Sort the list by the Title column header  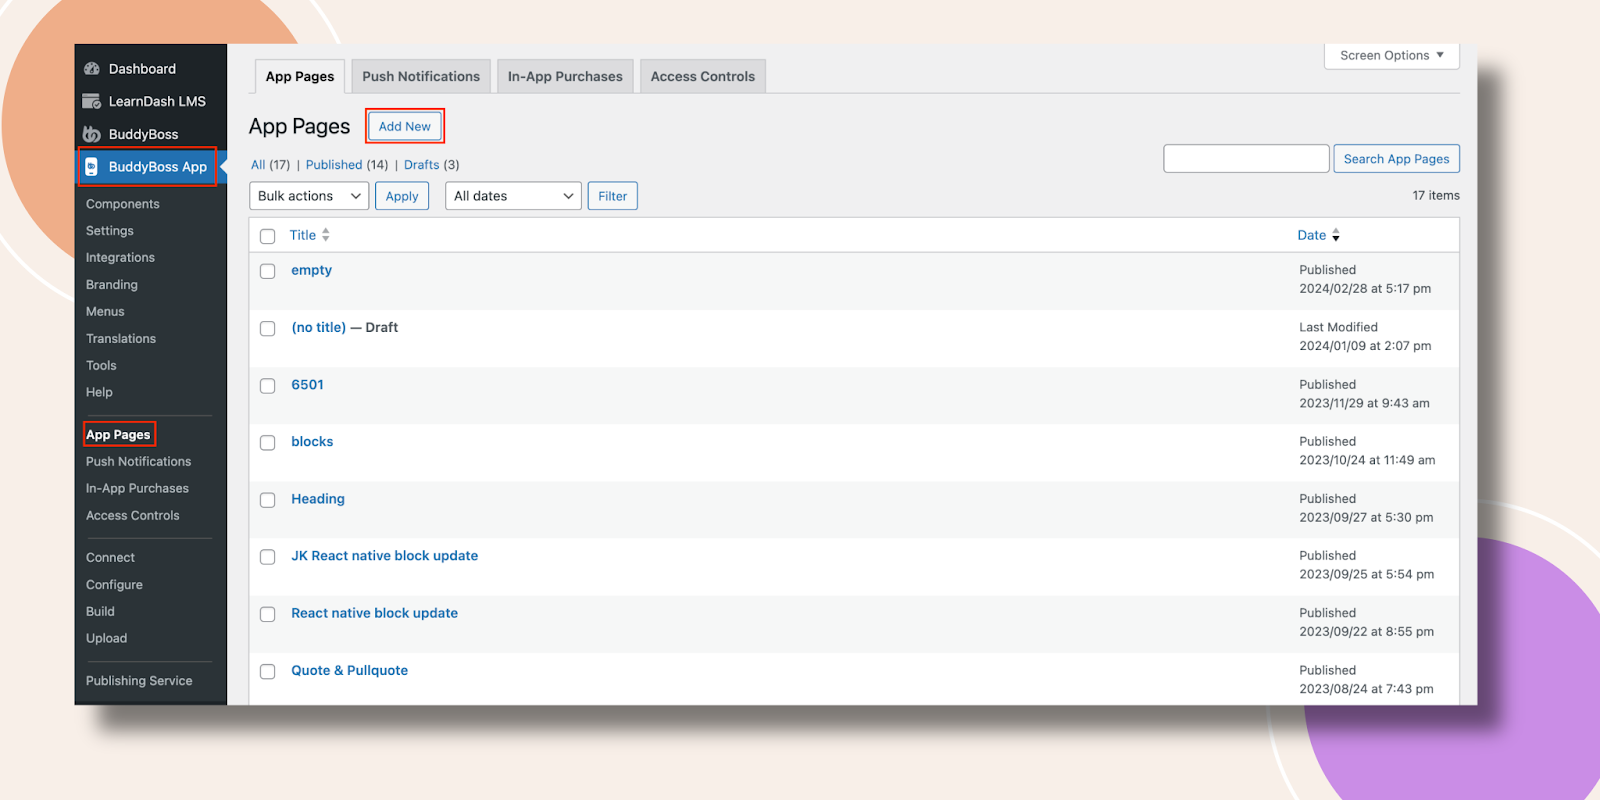click(303, 235)
